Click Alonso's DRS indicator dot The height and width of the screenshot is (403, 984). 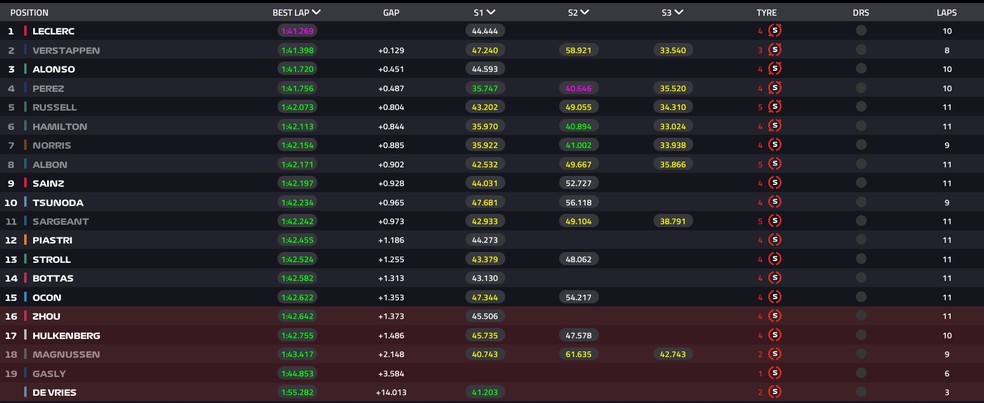click(861, 68)
